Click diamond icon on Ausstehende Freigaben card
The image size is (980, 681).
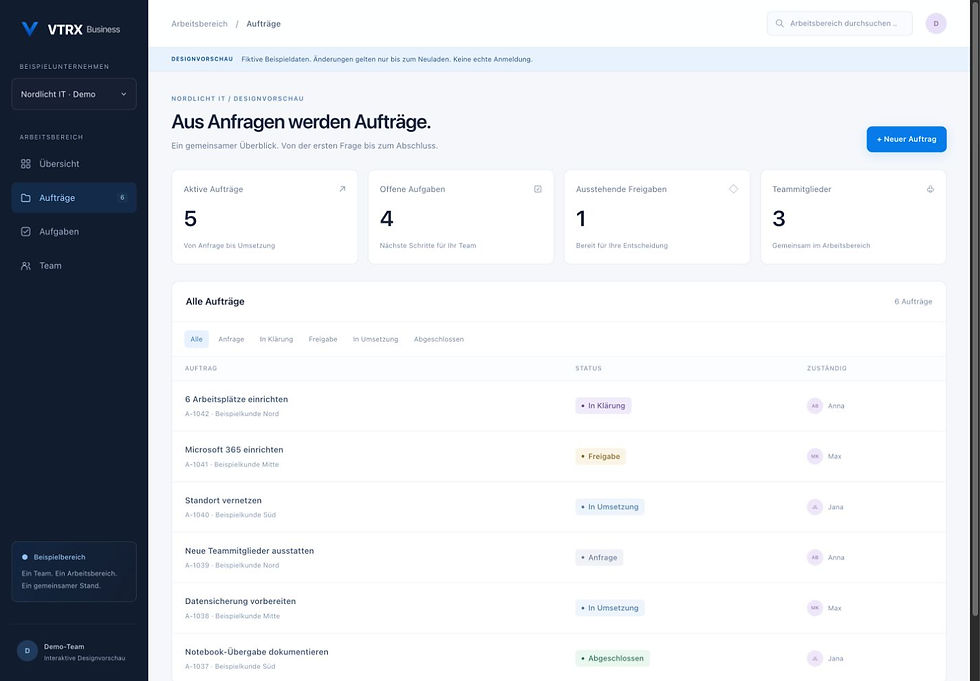pos(733,189)
